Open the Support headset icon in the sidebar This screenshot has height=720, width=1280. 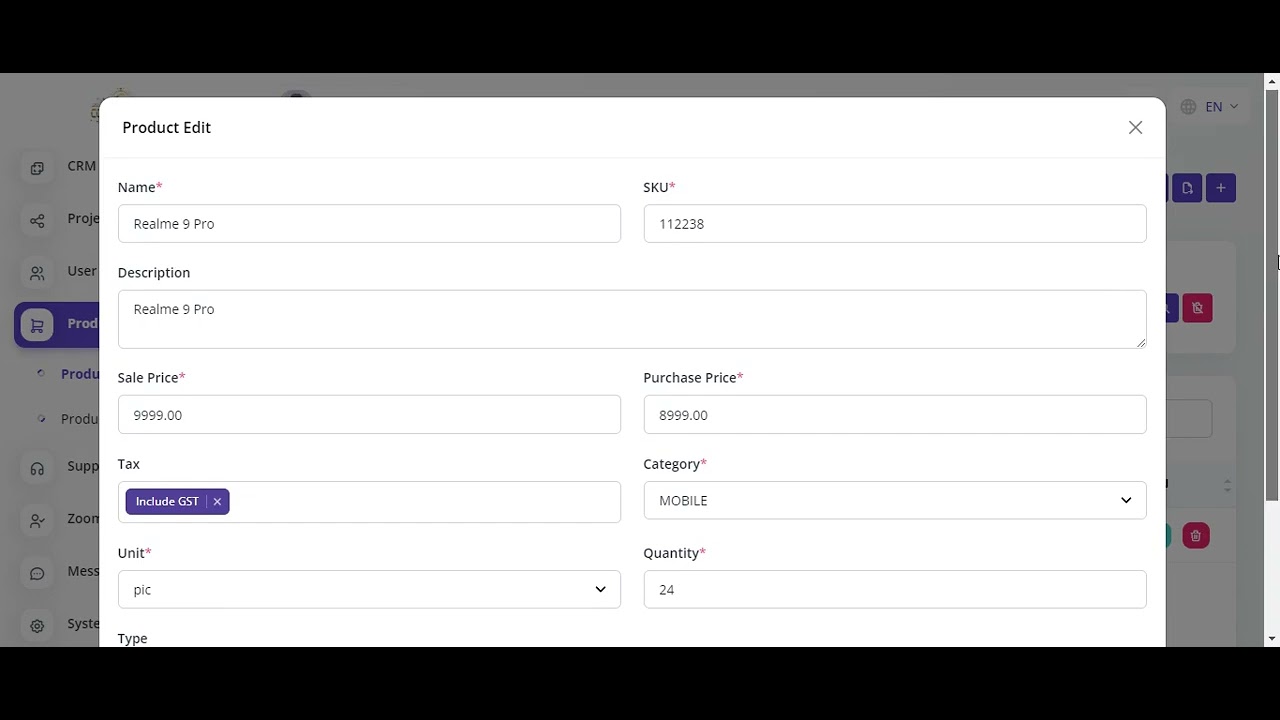click(x=37, y=468)
